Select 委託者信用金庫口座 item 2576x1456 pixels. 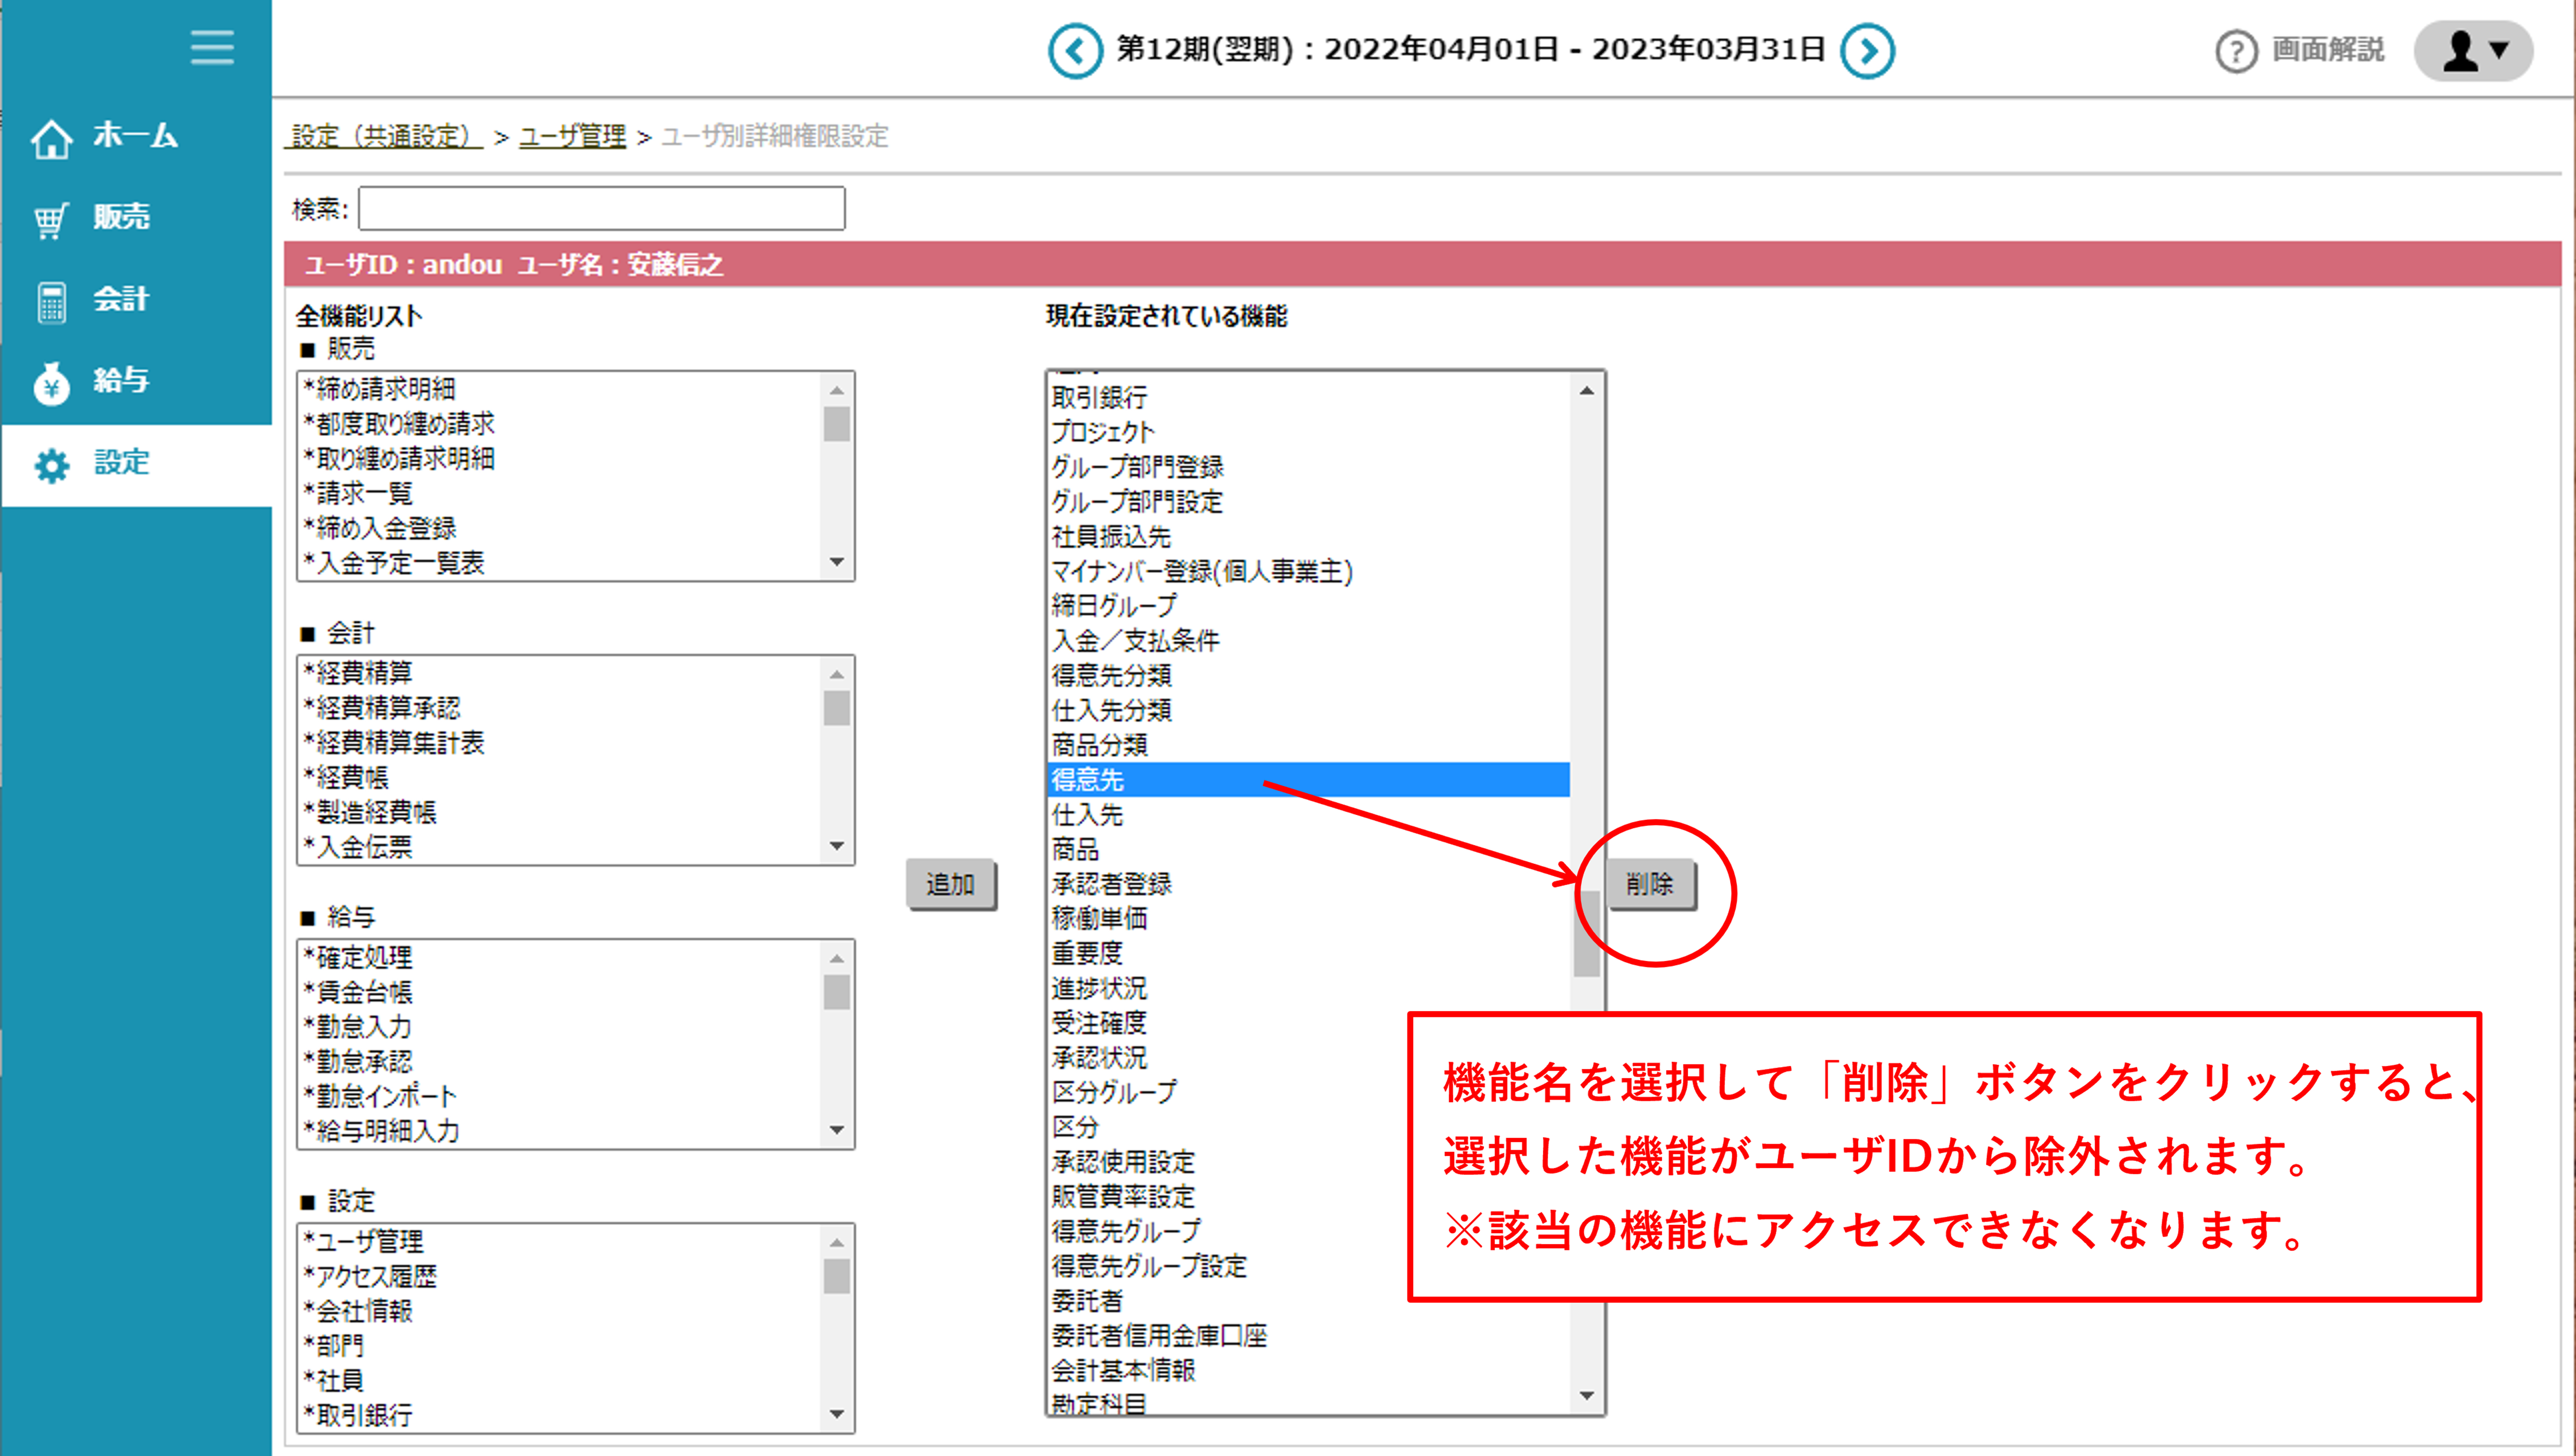pyautogui.click(x=1308, y=1335)
